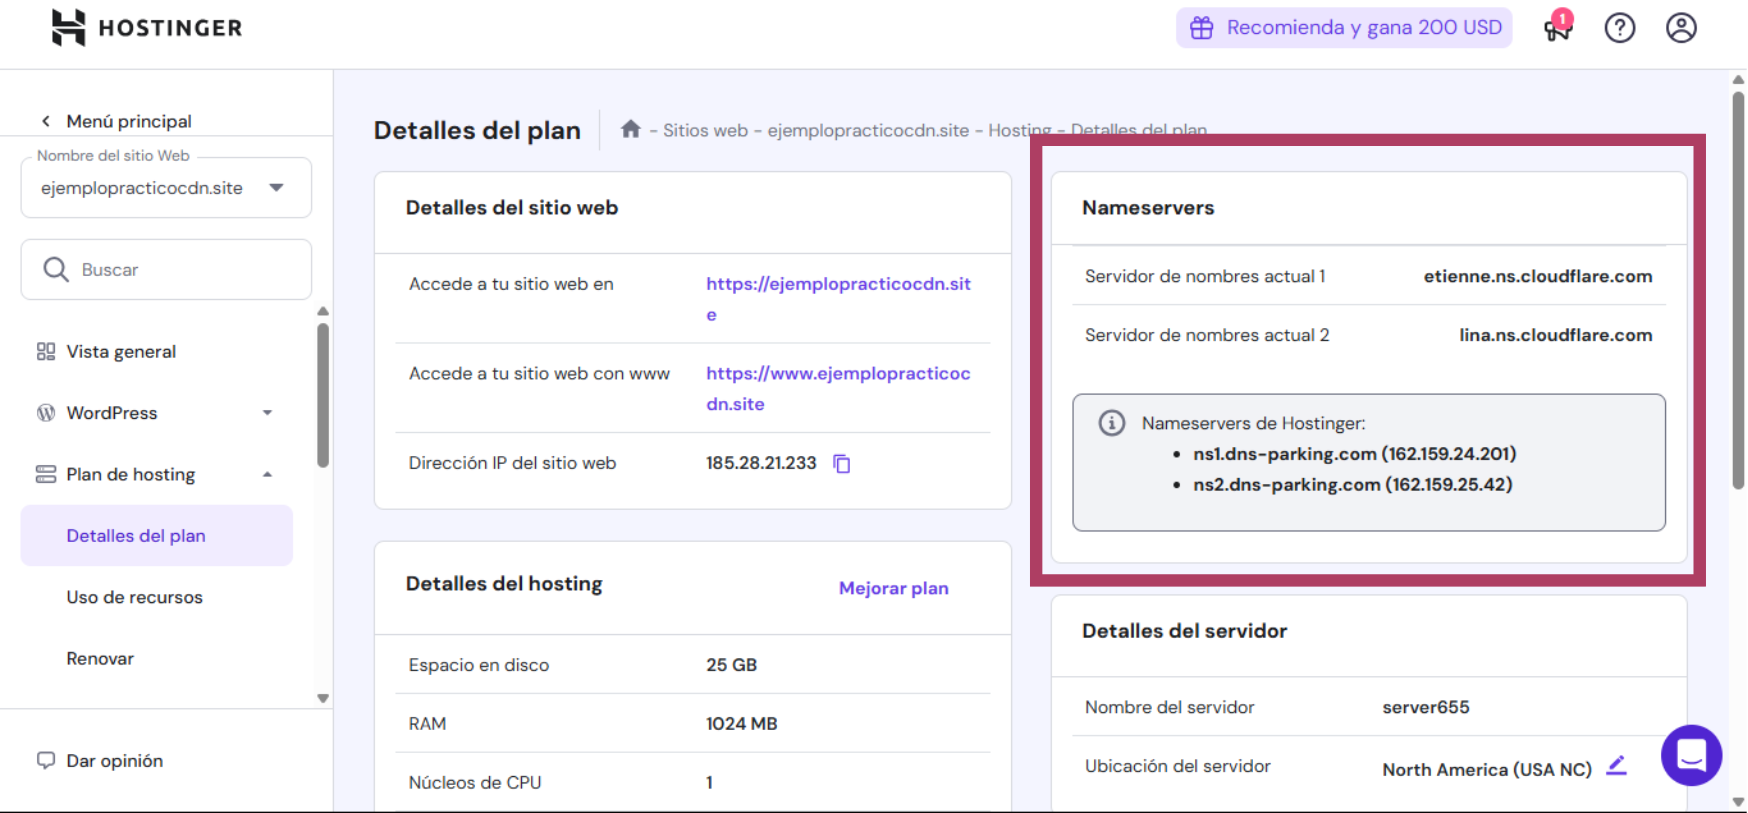Screen dimensions: 1748x813
Task: Select lina.ns.cloudflare.com nameserver text
Action: pos(1555,335)
